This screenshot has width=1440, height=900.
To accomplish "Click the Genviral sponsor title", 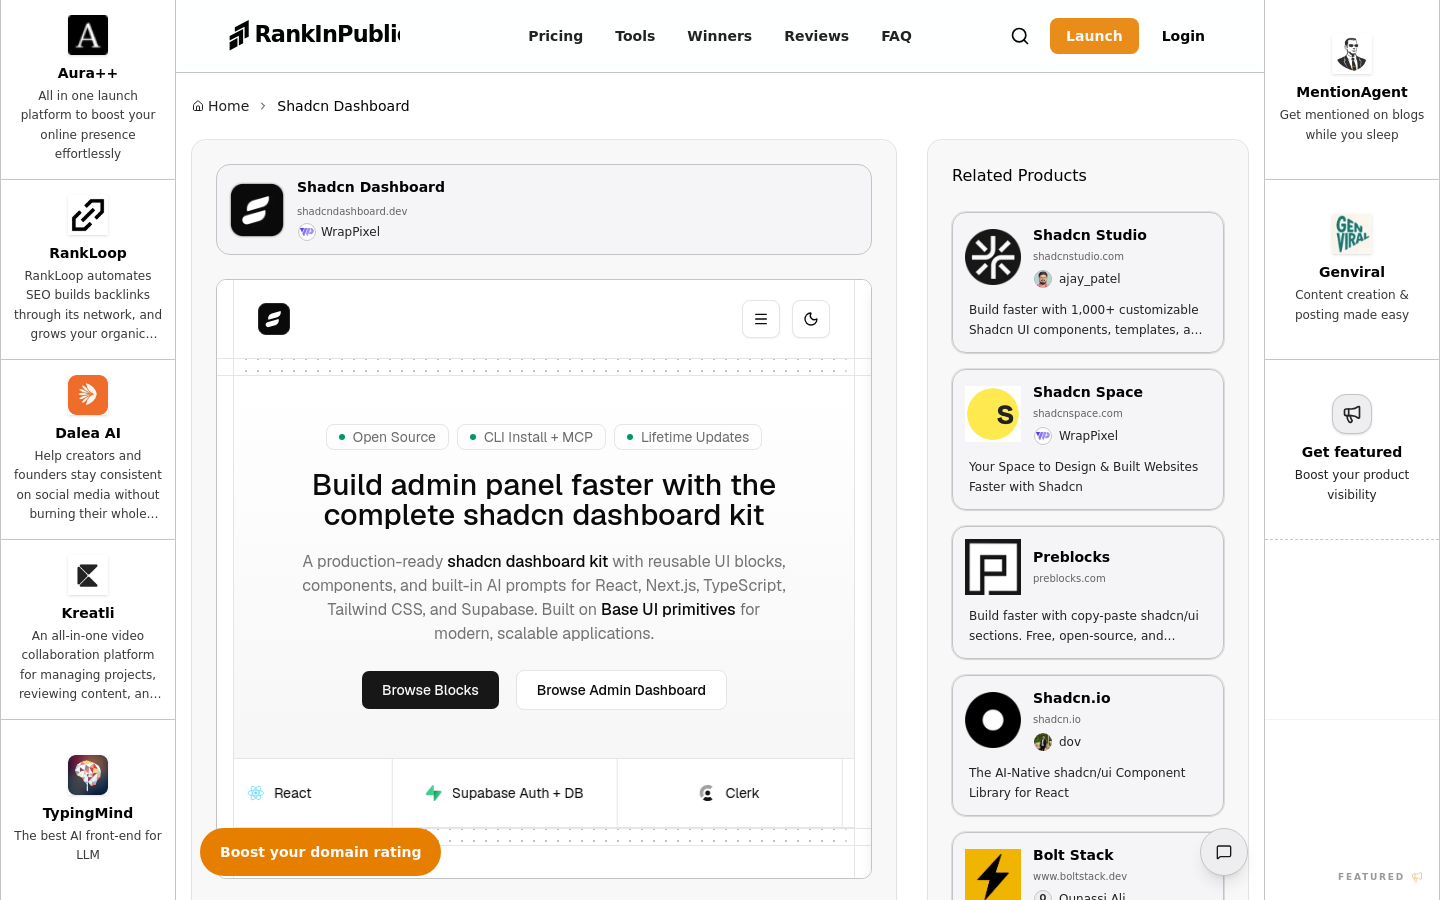I will click(1352, 272).
